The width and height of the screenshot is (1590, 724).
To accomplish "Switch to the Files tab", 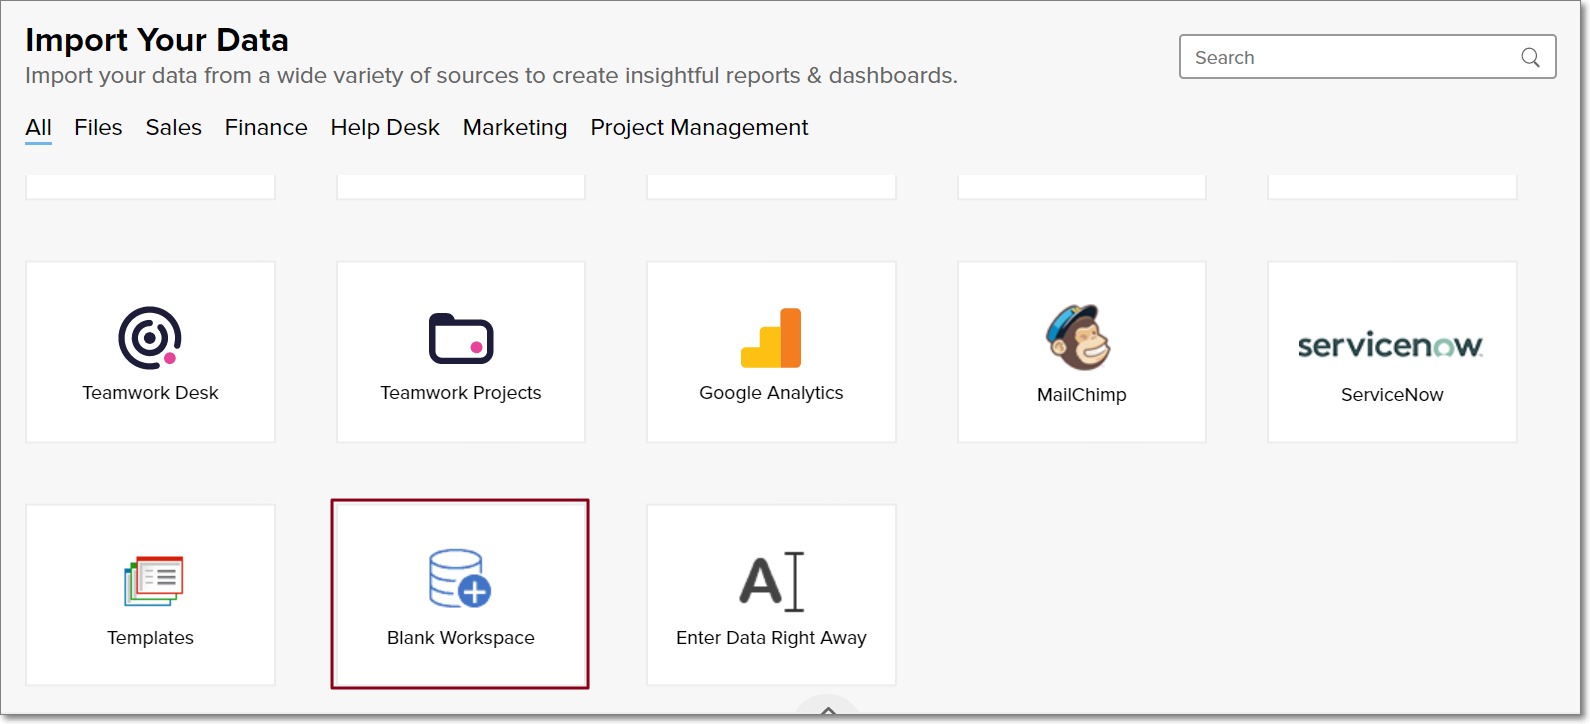I will (98, 128).
